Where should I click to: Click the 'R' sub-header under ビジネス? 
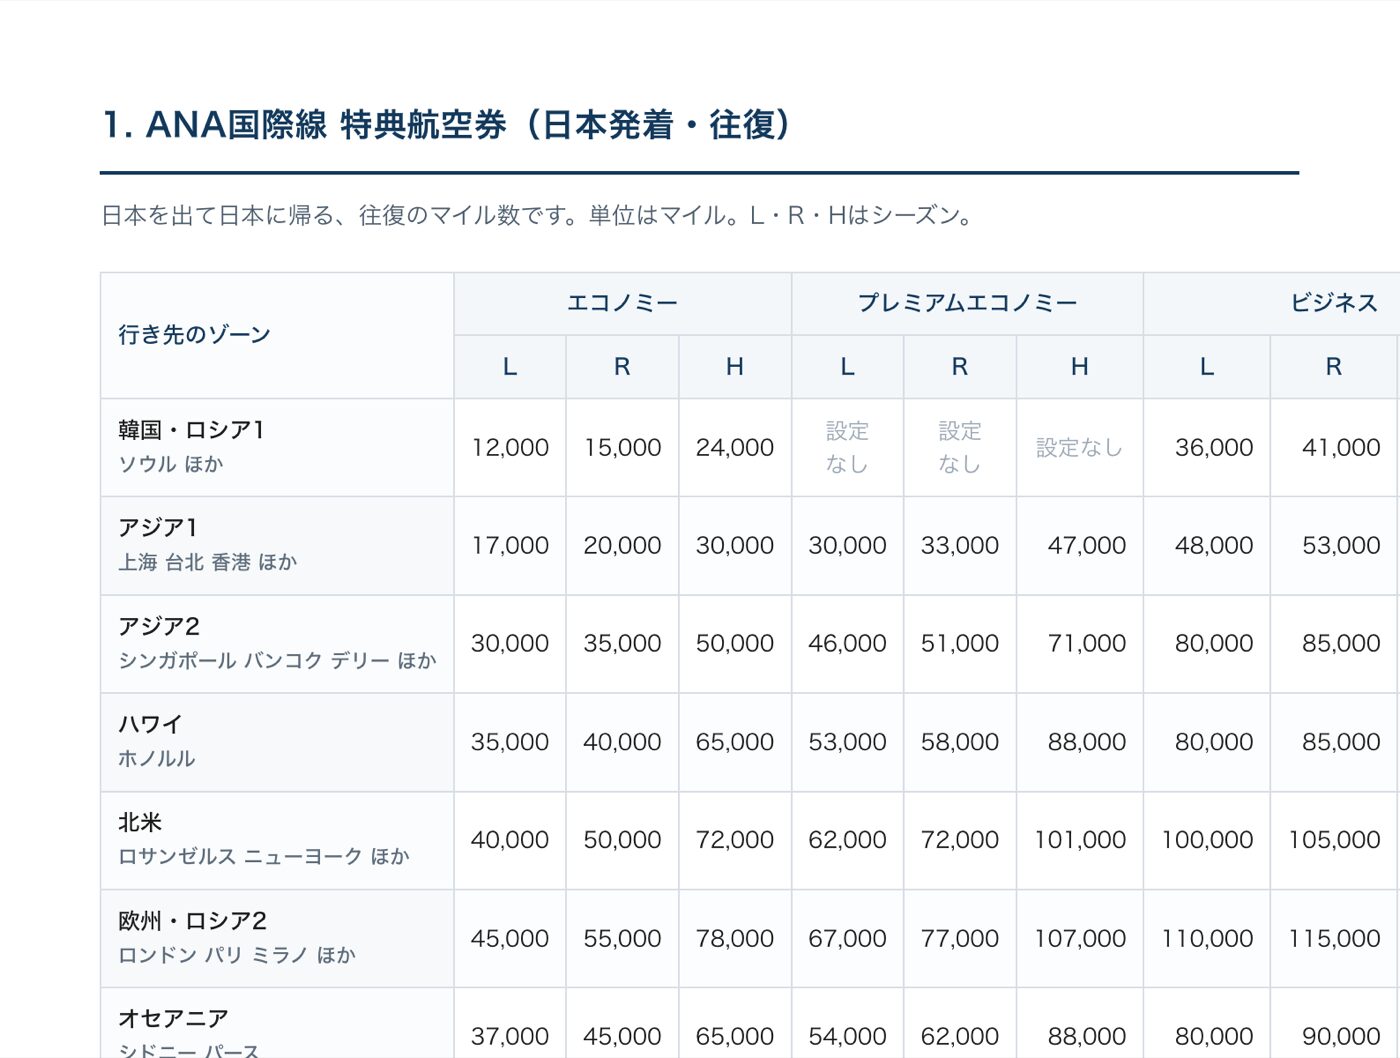(1334, 367)
